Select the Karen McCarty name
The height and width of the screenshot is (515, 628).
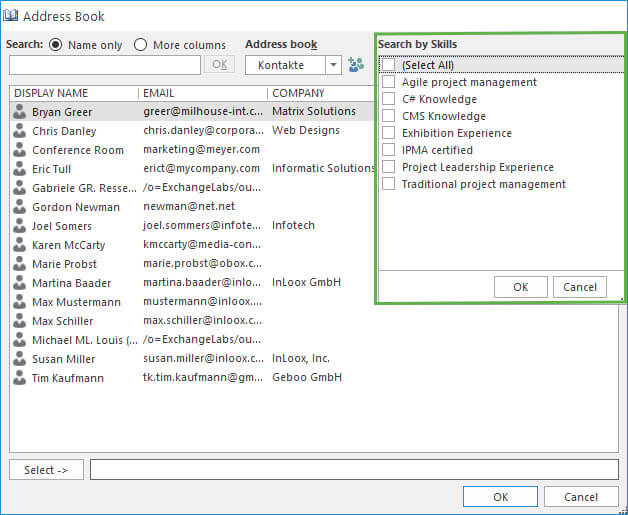(68, 245)
